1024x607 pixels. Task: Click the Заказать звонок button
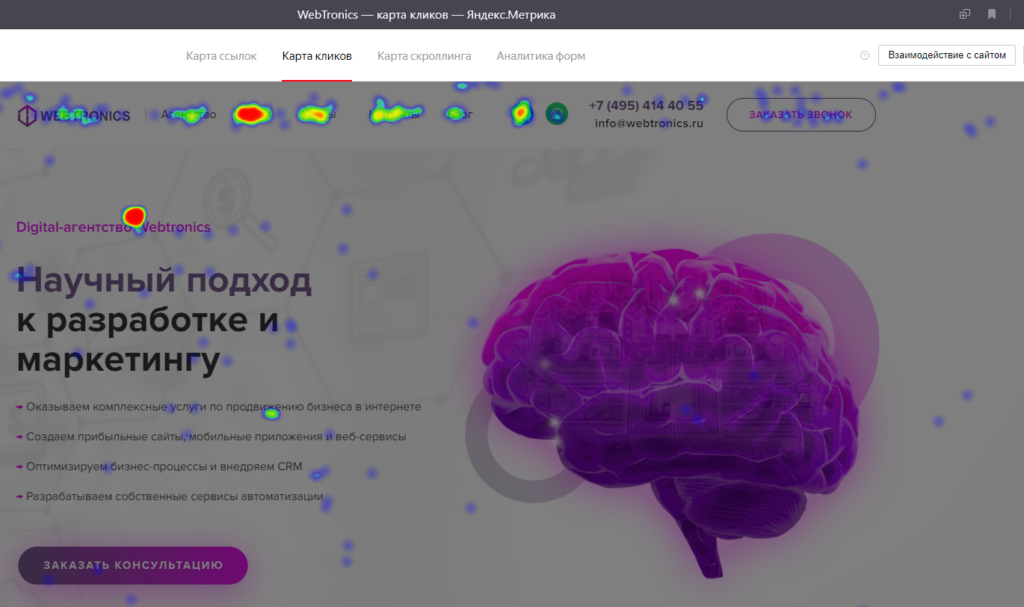click(800, 115)
